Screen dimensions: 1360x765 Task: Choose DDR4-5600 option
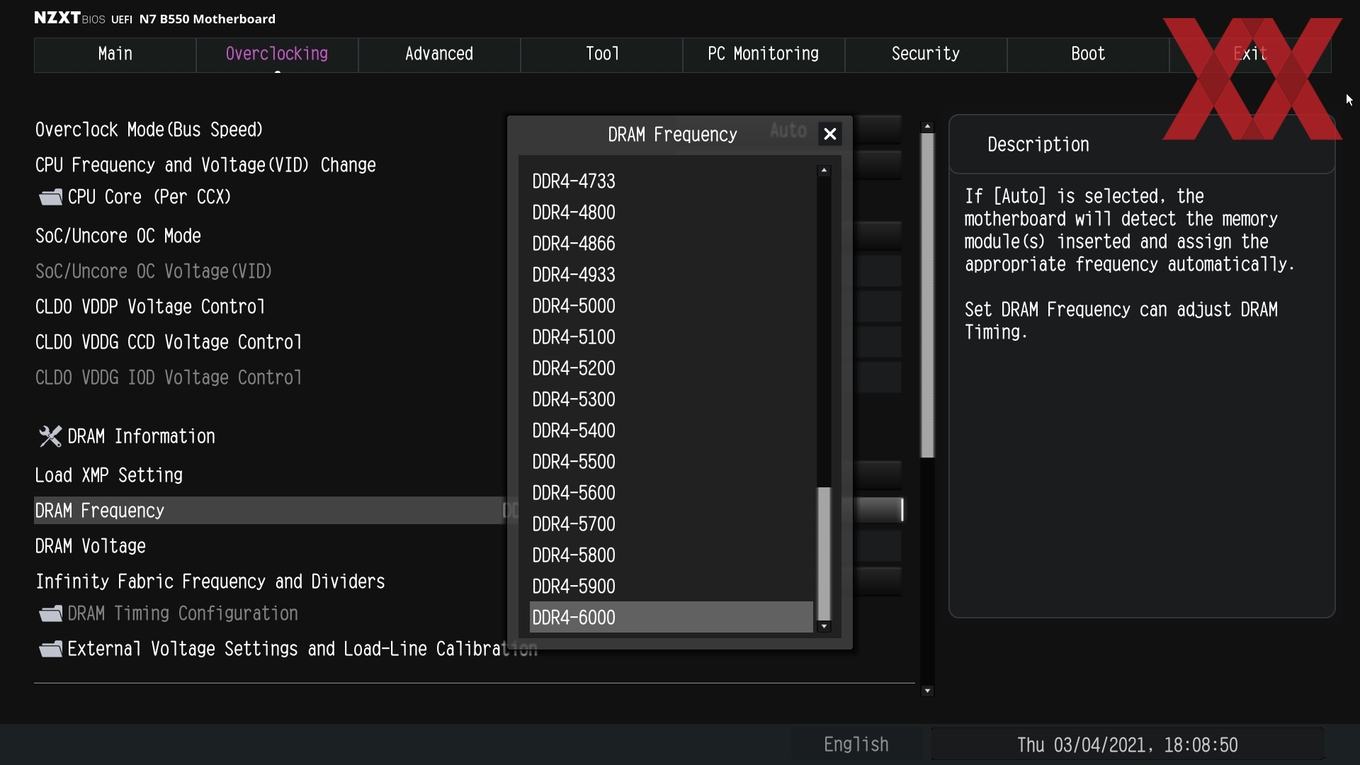point(671,493)
